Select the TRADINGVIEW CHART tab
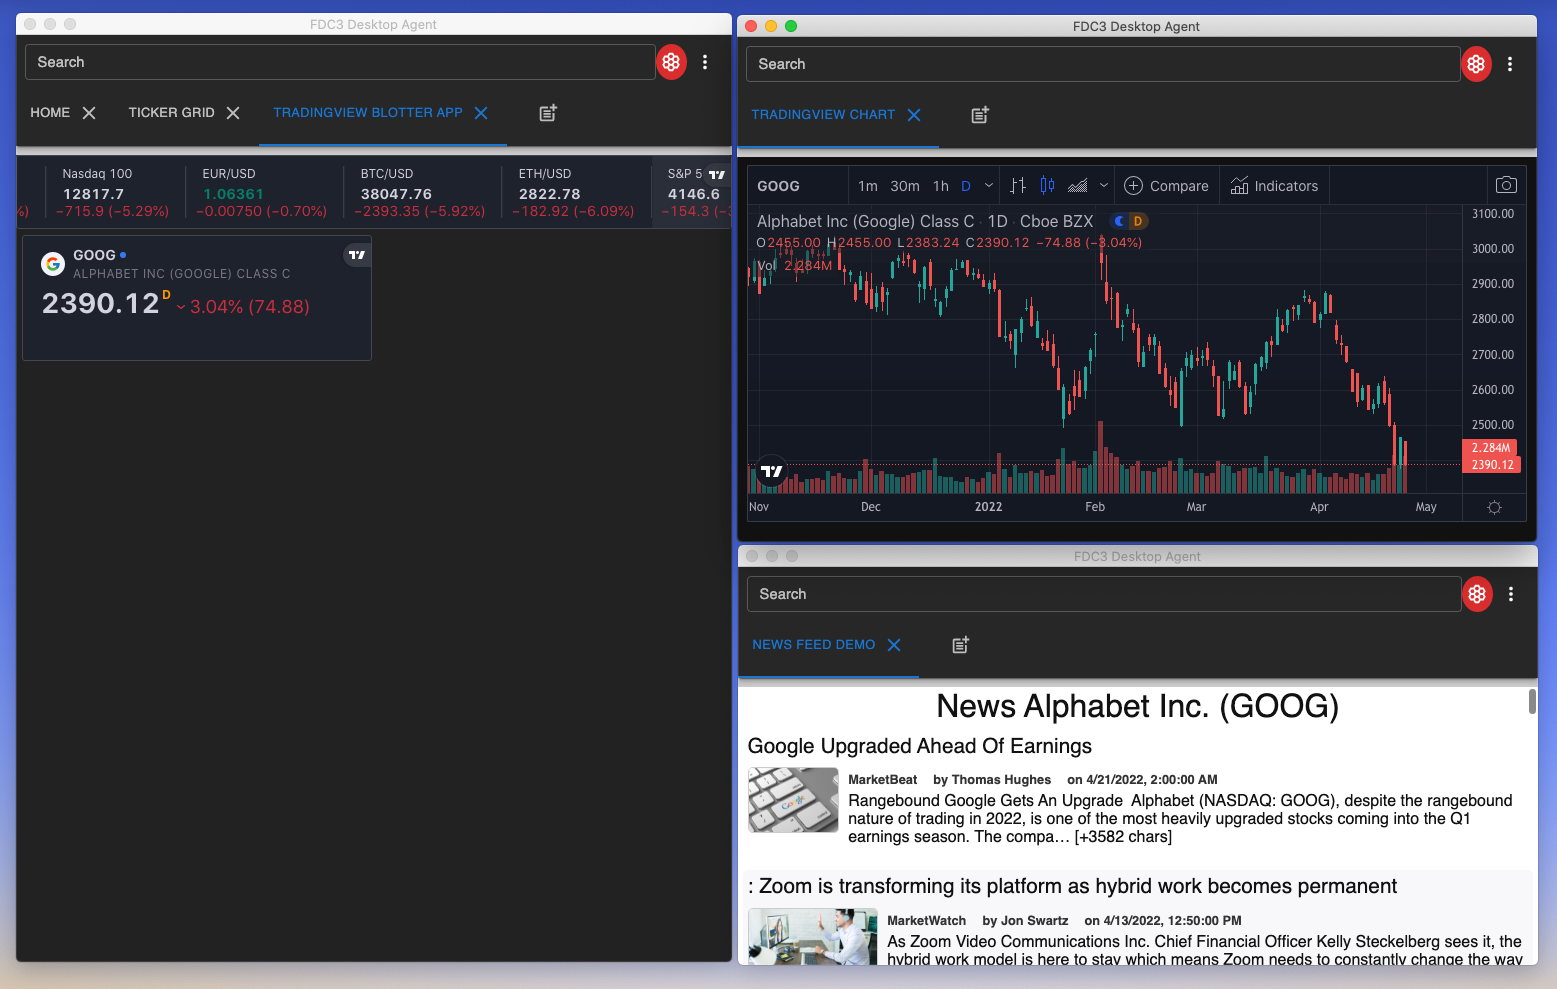Image resolution: width=1557 pixels, height=989 pixels. [x=823, y=115]
